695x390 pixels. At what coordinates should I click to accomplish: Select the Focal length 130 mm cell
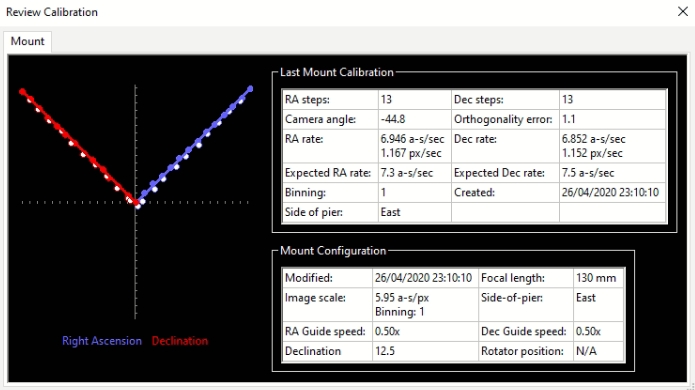[x=598, y=278]
